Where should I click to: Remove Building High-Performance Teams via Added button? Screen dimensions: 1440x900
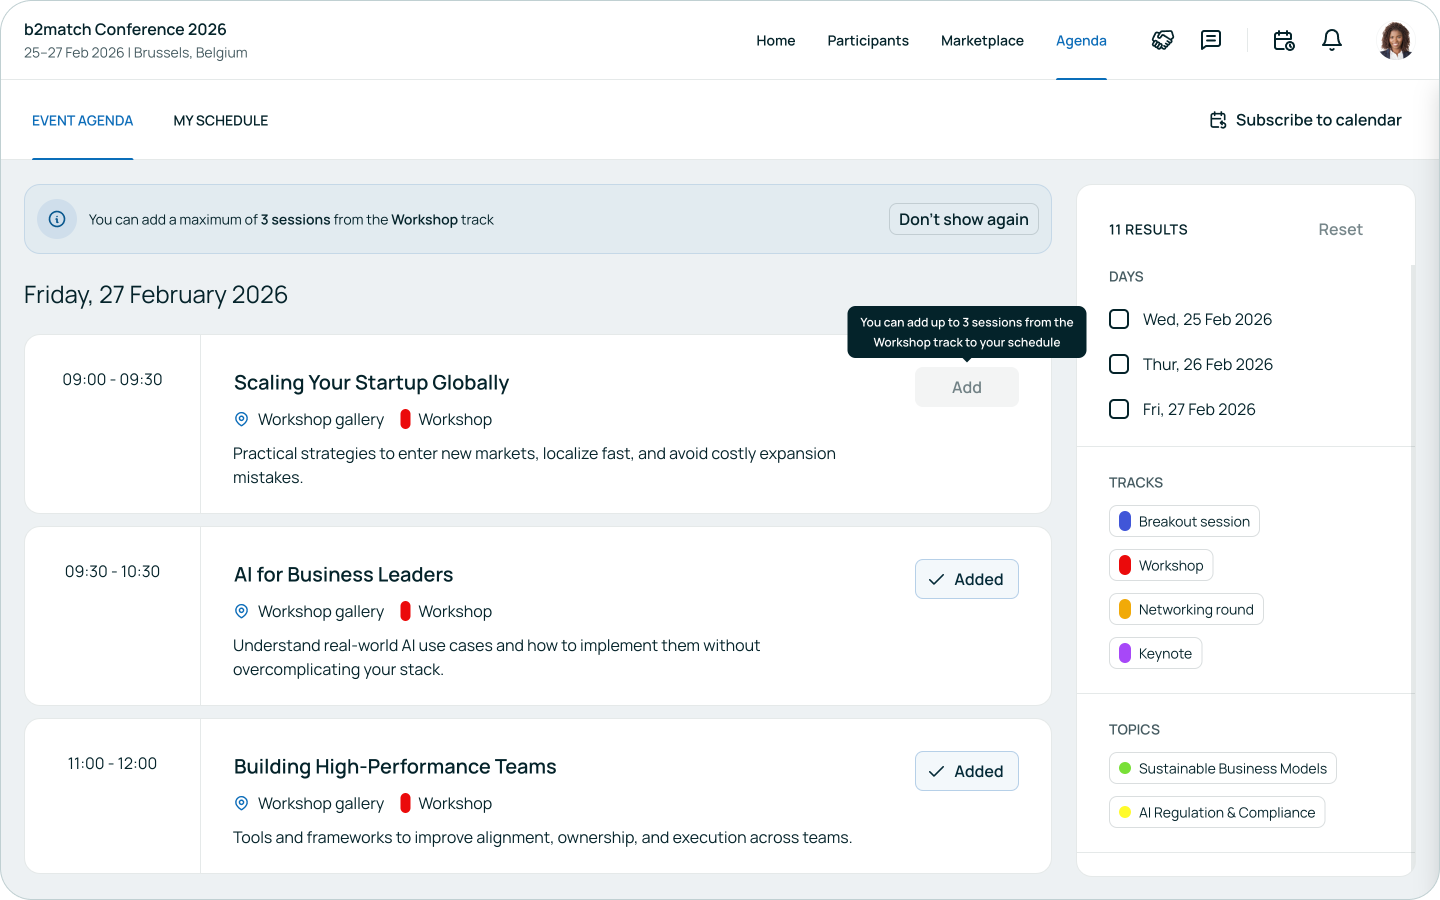pyautogui.click(x=966, y=771)
